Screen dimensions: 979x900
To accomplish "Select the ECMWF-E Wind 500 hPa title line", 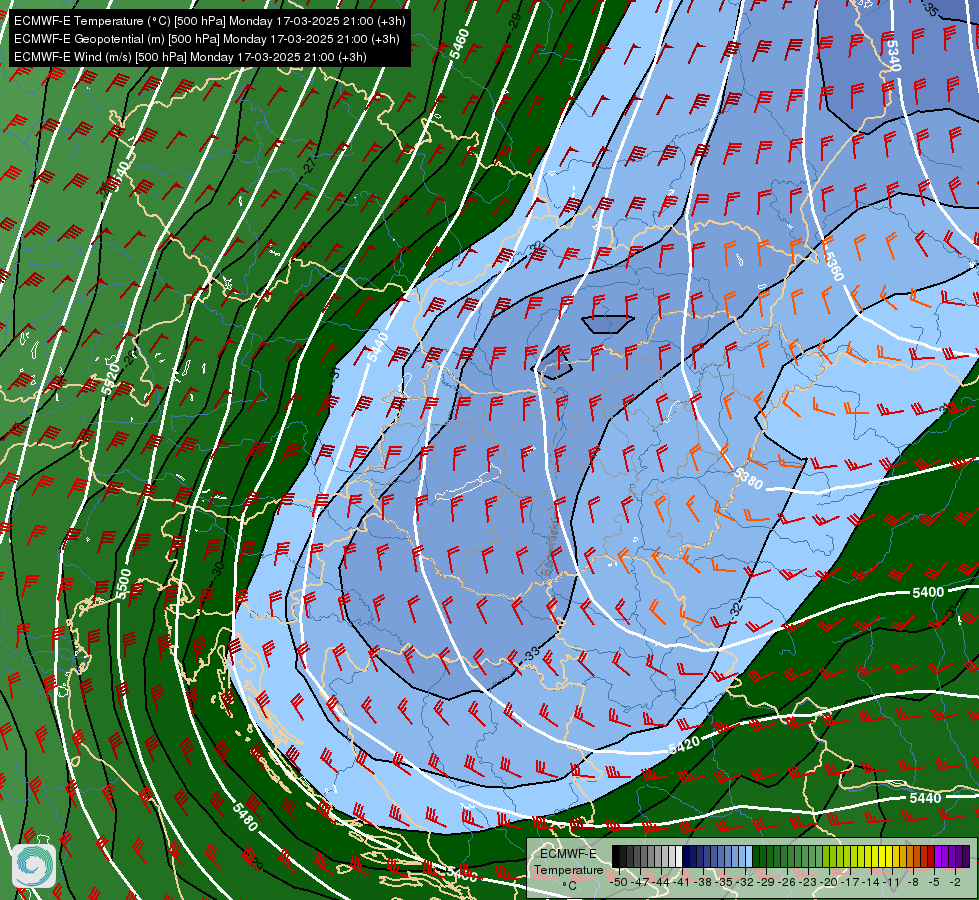I will coord(190,57).
